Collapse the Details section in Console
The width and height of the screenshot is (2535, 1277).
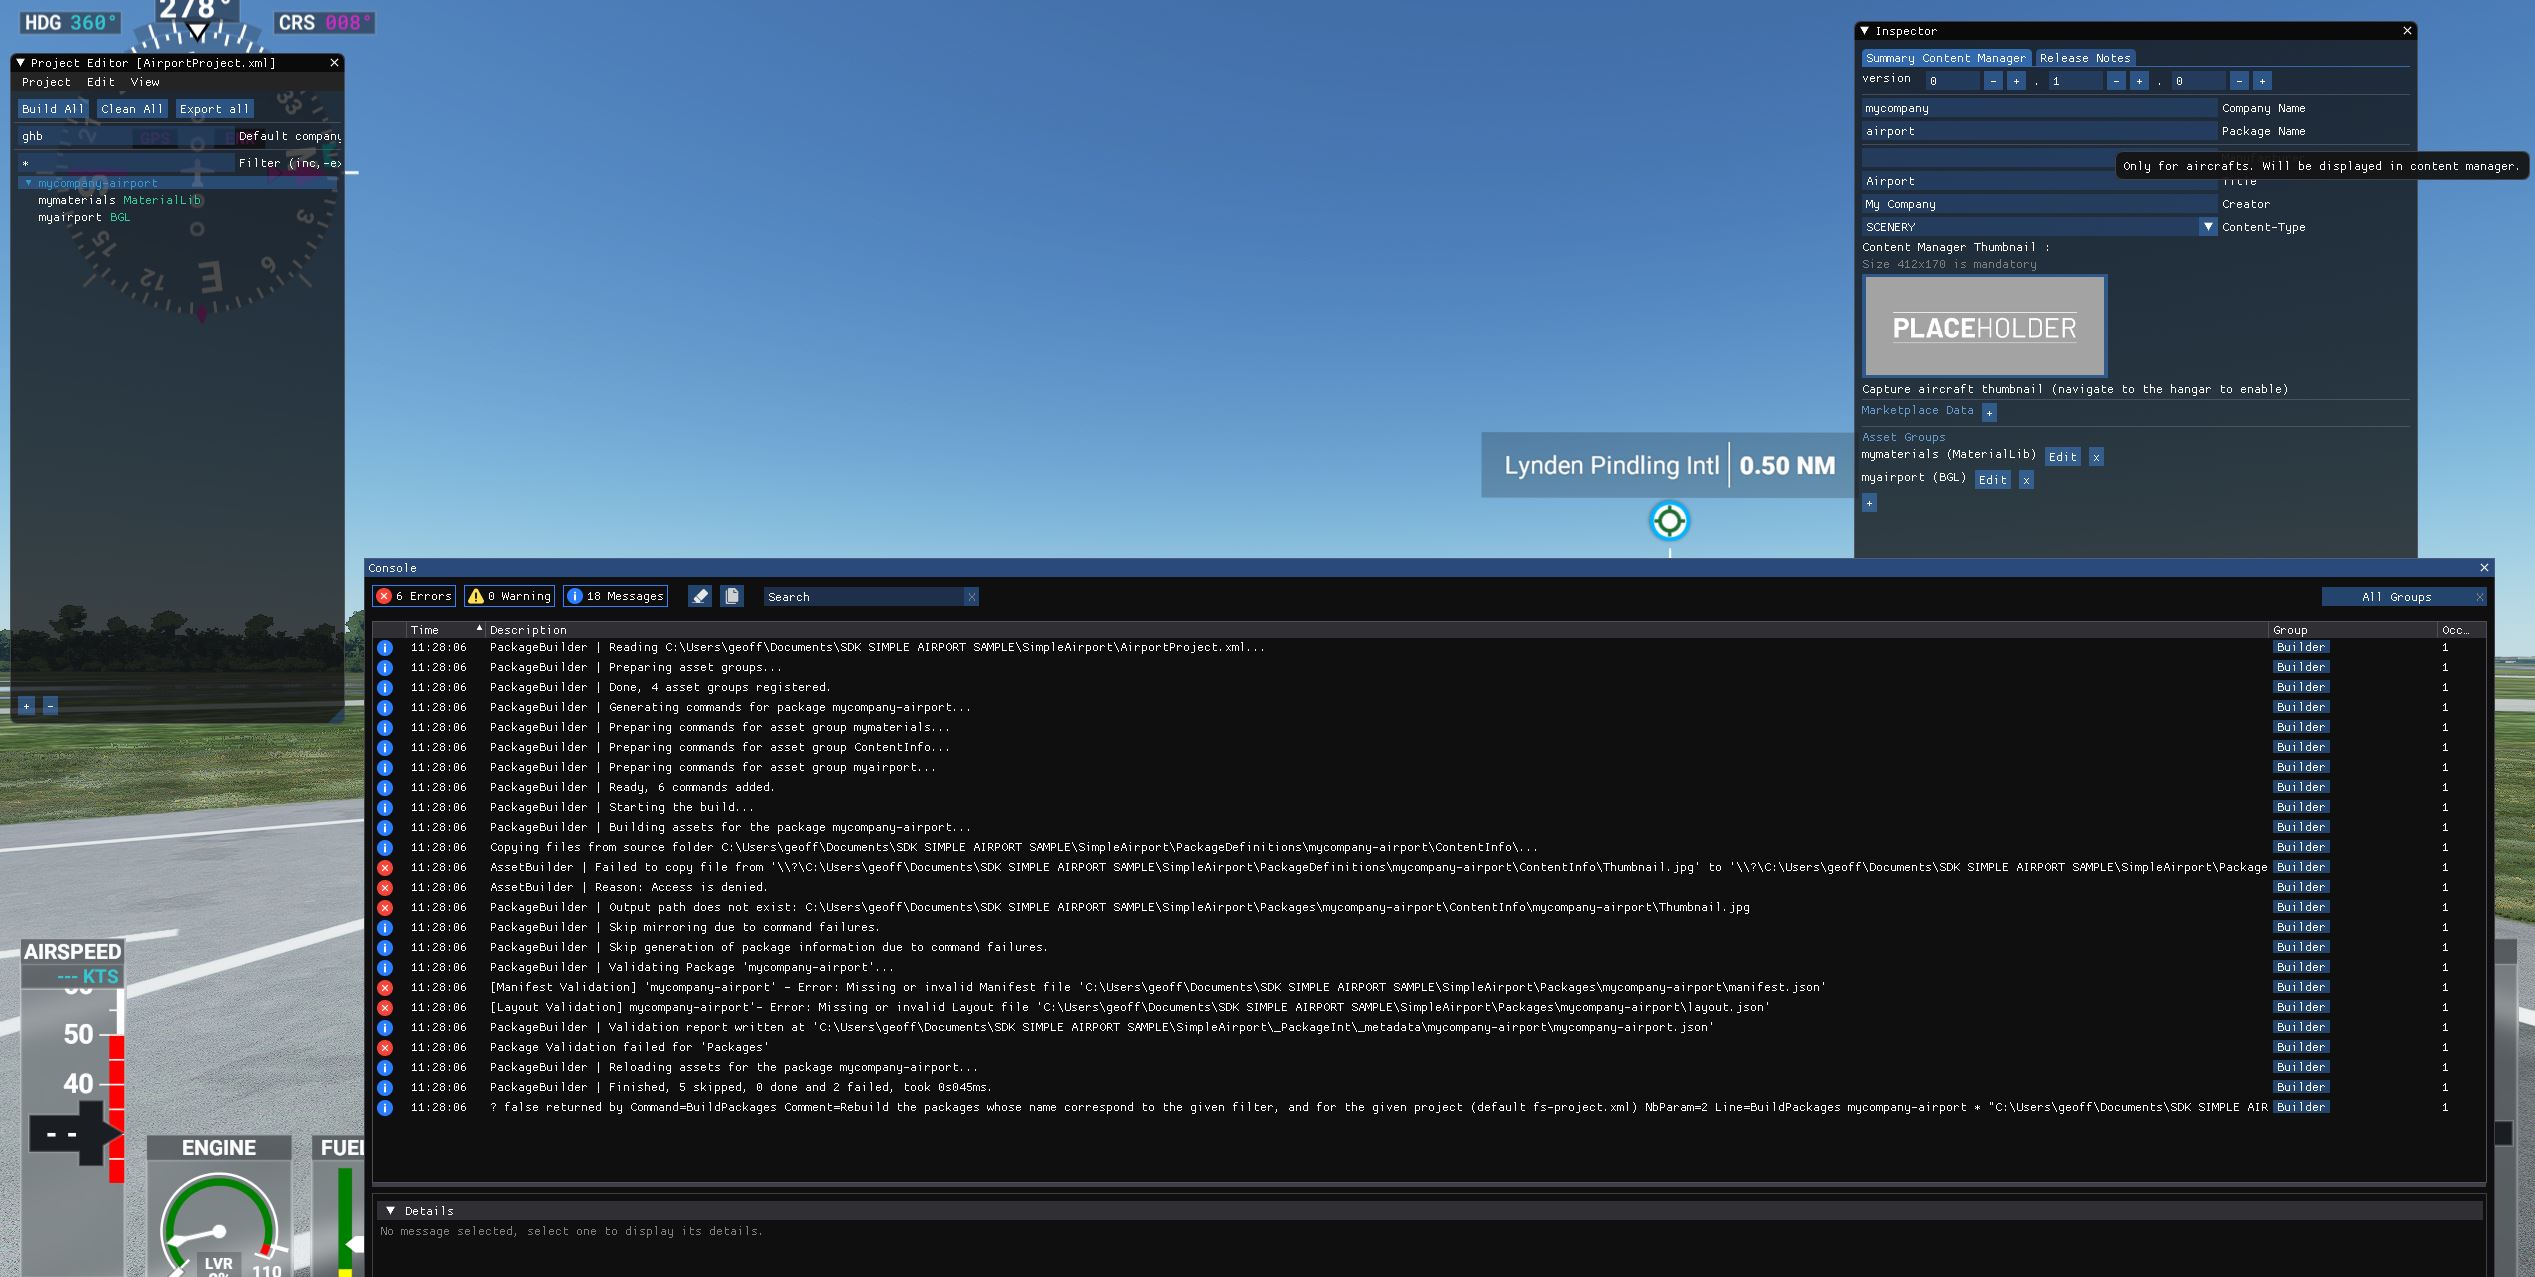[391, 1210]
